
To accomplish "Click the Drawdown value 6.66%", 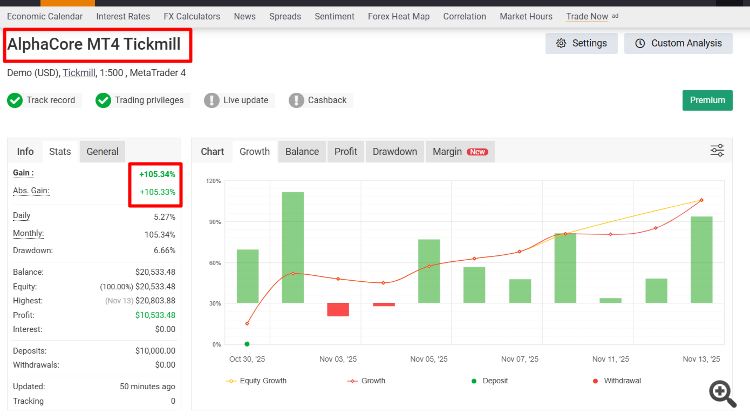I will point(164,250).
